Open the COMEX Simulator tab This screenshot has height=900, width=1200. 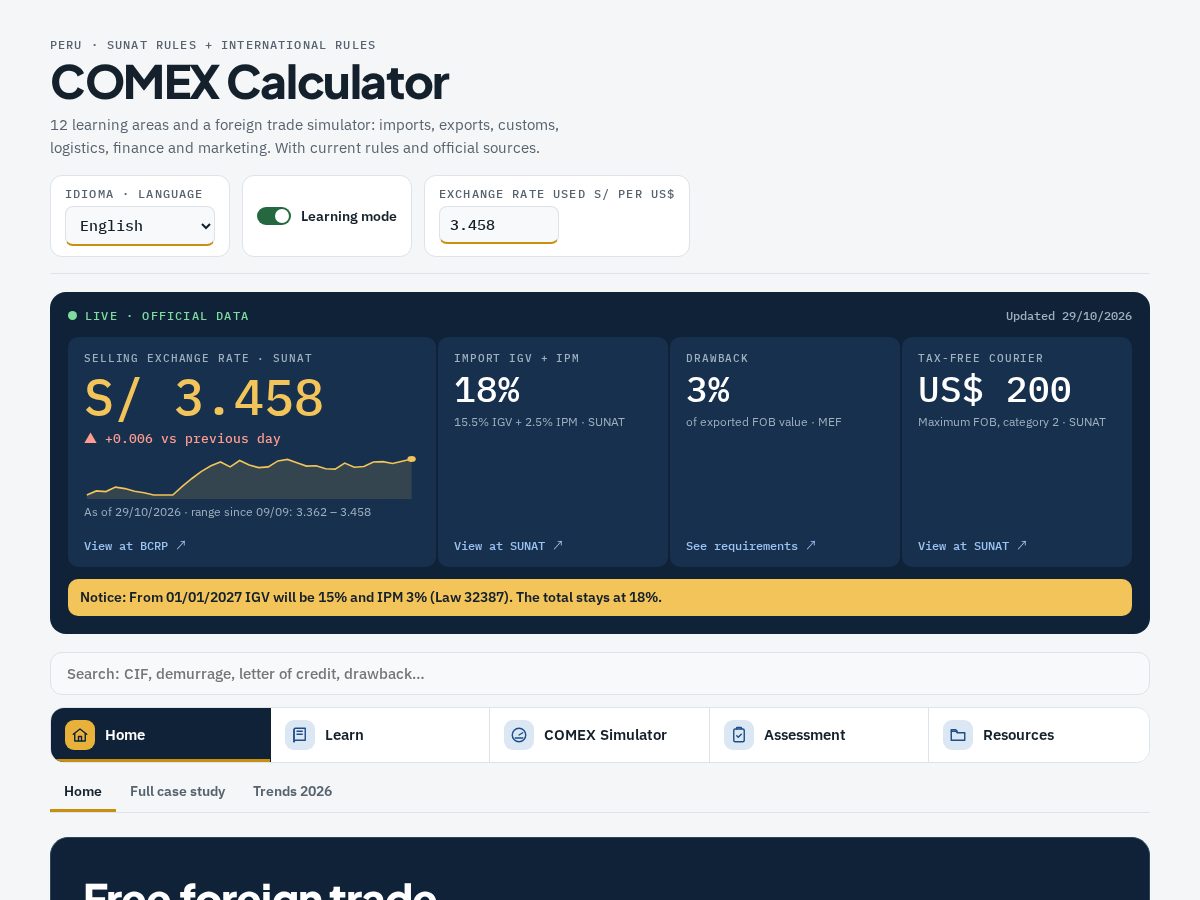click(x=600, y=735)
